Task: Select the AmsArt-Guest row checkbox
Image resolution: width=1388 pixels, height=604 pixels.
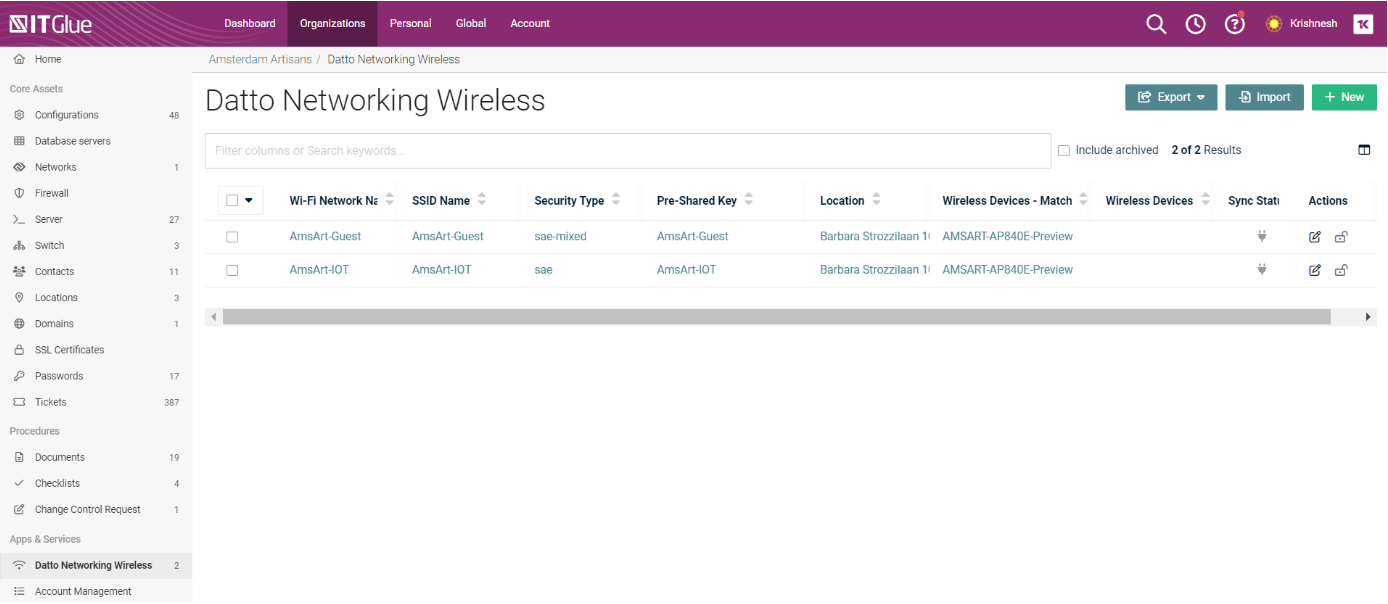Action: 232,237
